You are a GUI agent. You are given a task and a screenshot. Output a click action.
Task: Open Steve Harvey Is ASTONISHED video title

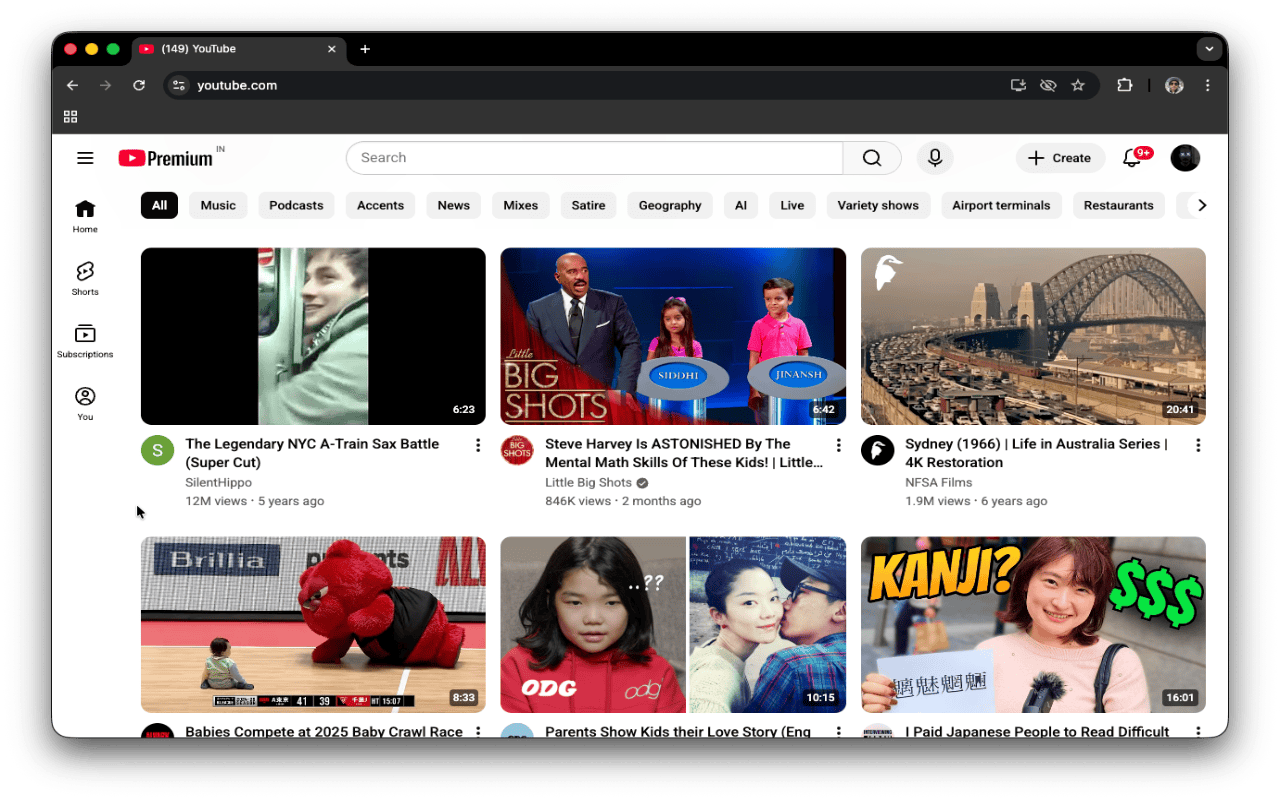684,453
